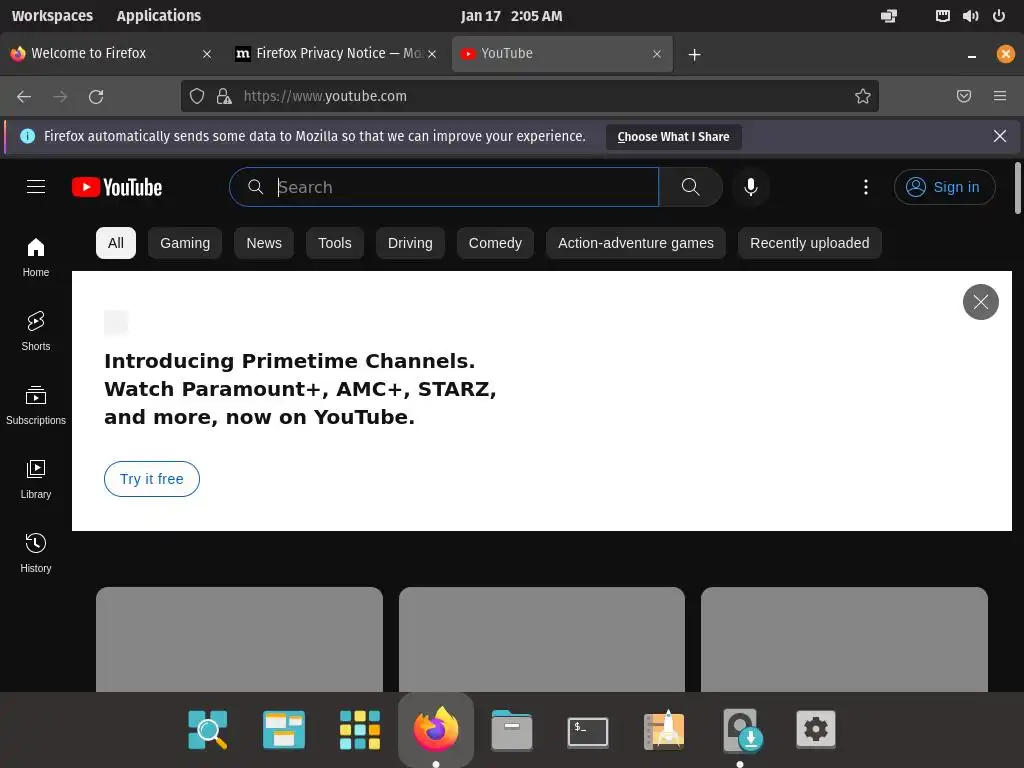Open Subscriptions in the sidebar
The width and height of the screenshot is (1024, 768).
click(x=36, y=406)
